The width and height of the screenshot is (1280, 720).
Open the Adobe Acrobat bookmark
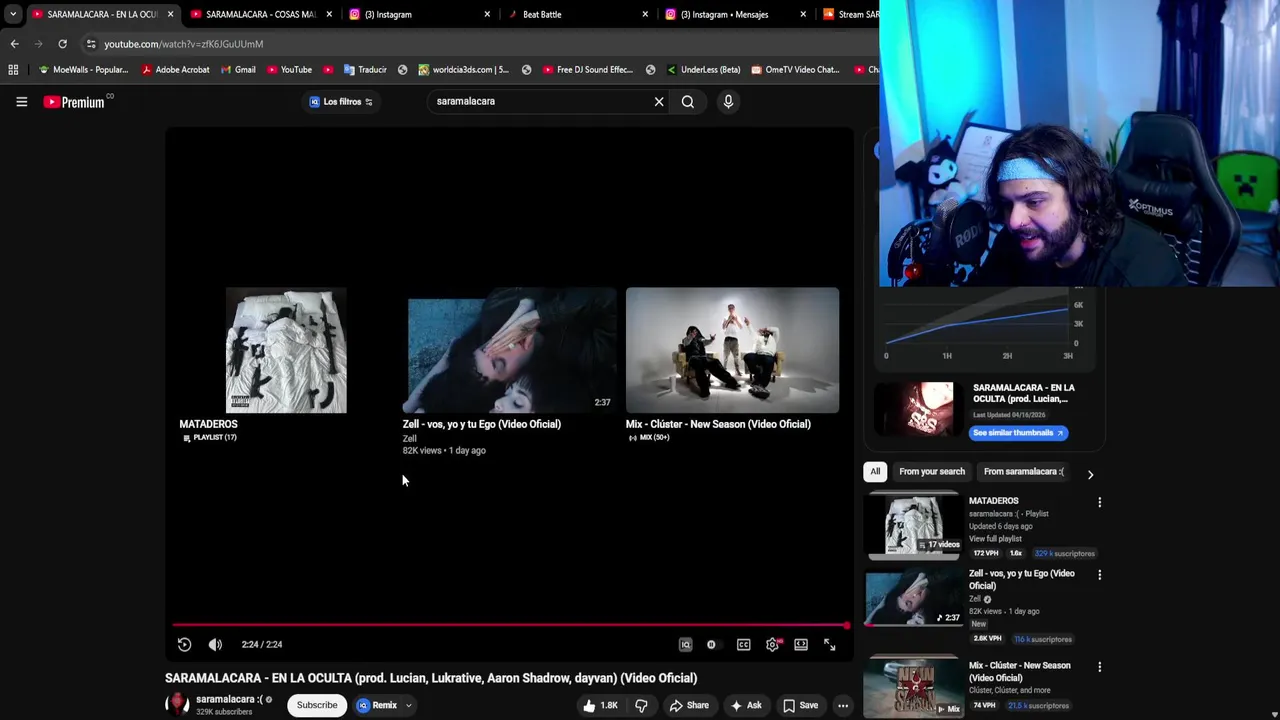click(176, 70)
